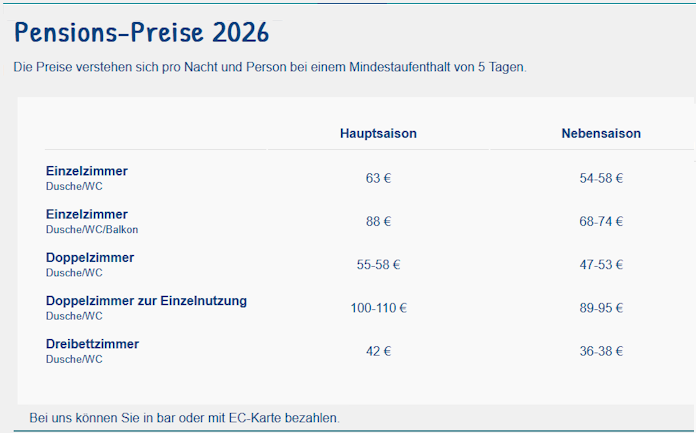Click the EC-Karte payment note text
The image size is (696, 433).
[185, 417]
